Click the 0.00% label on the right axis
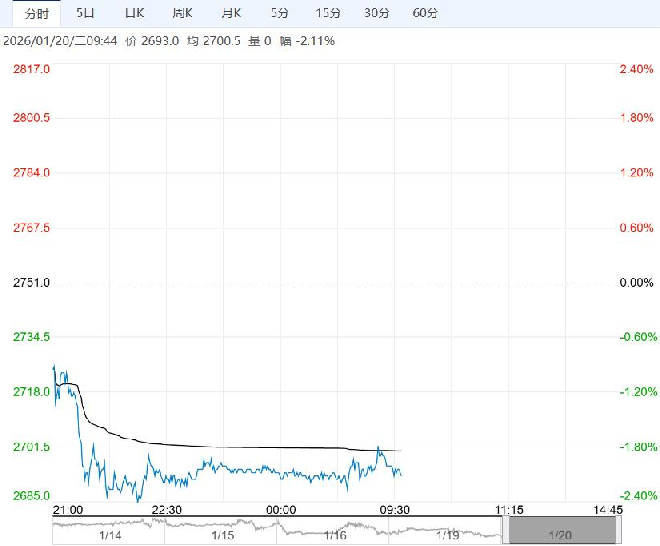This screenshot has height=546, width=660. (x=636, y=283)
